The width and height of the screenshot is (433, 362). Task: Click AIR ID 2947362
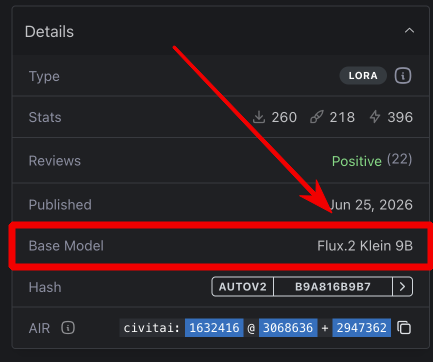pyautogui.click(x=362, y=328)
